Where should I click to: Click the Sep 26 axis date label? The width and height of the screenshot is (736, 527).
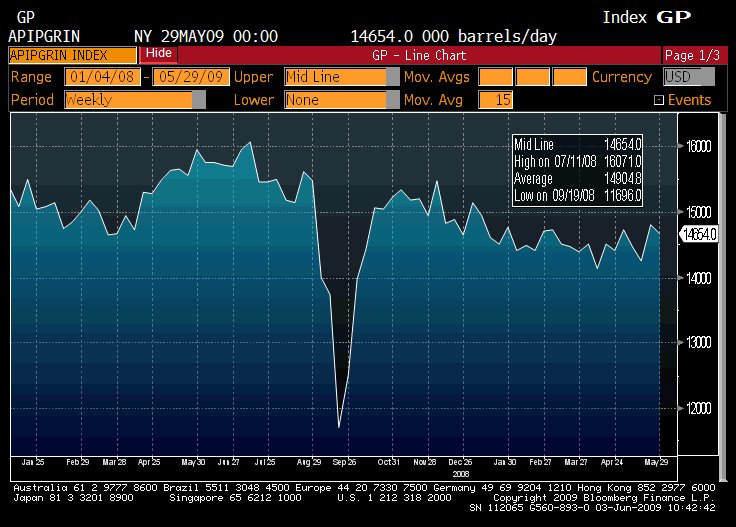pos(344,462)
